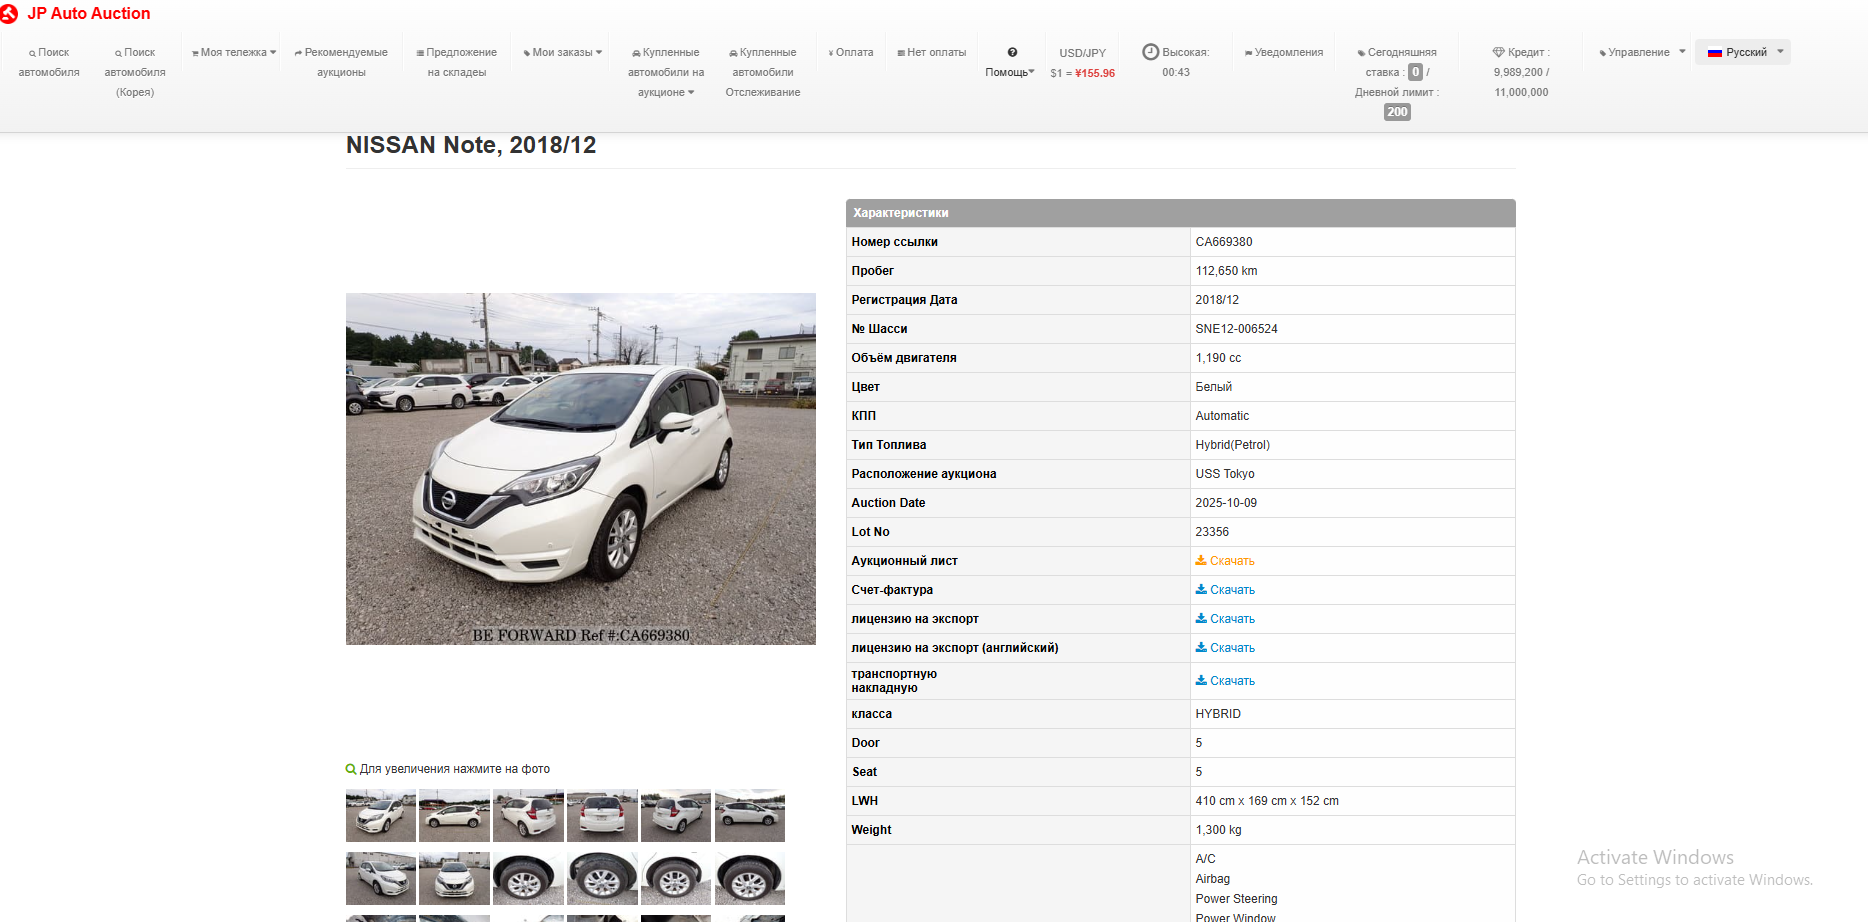The width and height of the screenshot is (1868, 922).
Task: Click the credit amount 9,989,200
Action: click(1518, 72)
